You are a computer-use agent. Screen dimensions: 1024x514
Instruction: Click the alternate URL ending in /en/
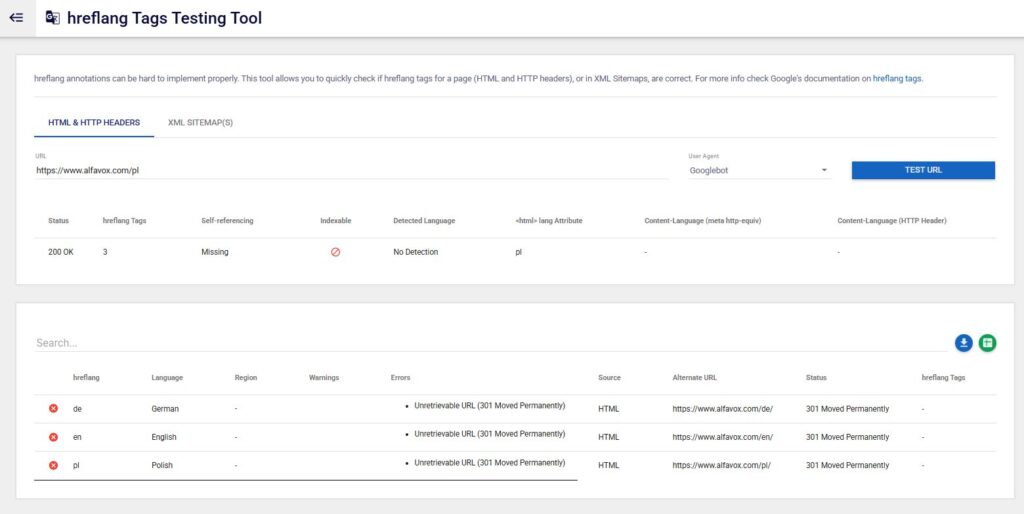pos(722,437)
